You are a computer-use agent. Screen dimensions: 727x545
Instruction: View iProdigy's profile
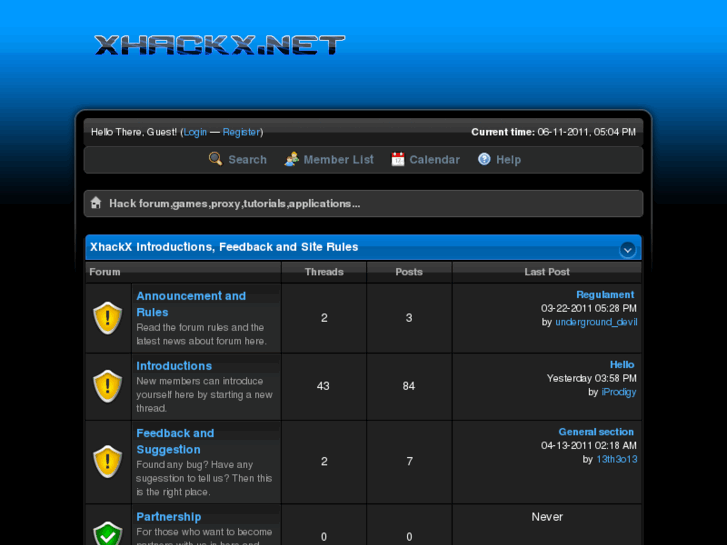click(619, 392)
